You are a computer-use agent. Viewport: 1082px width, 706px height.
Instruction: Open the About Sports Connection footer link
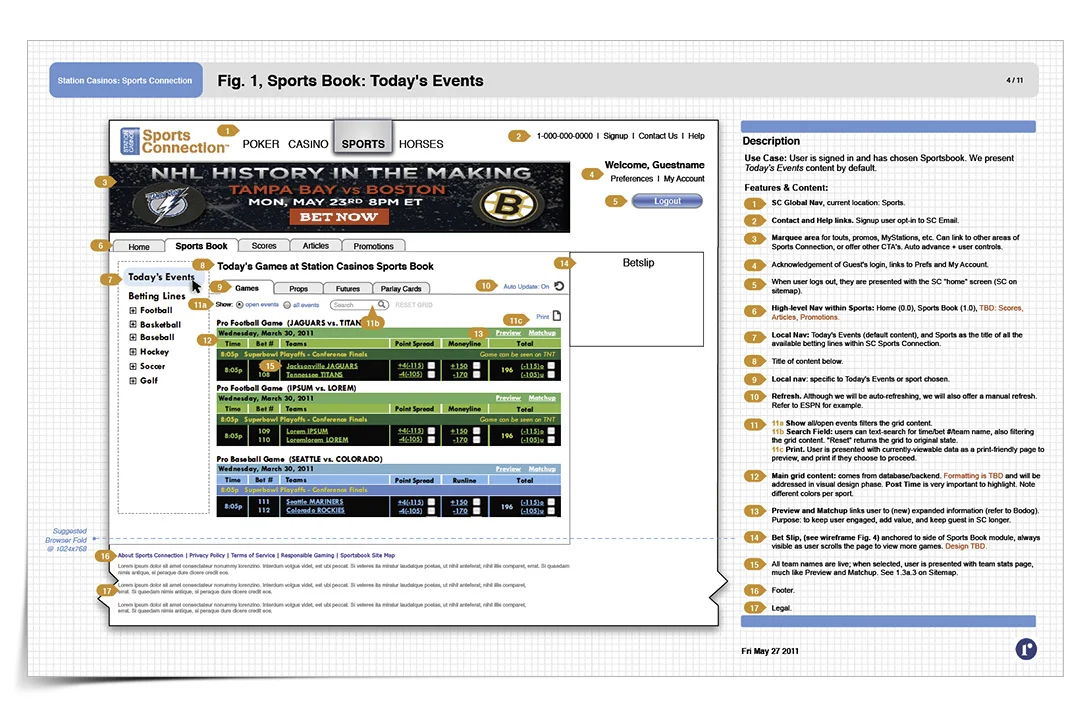150,555
